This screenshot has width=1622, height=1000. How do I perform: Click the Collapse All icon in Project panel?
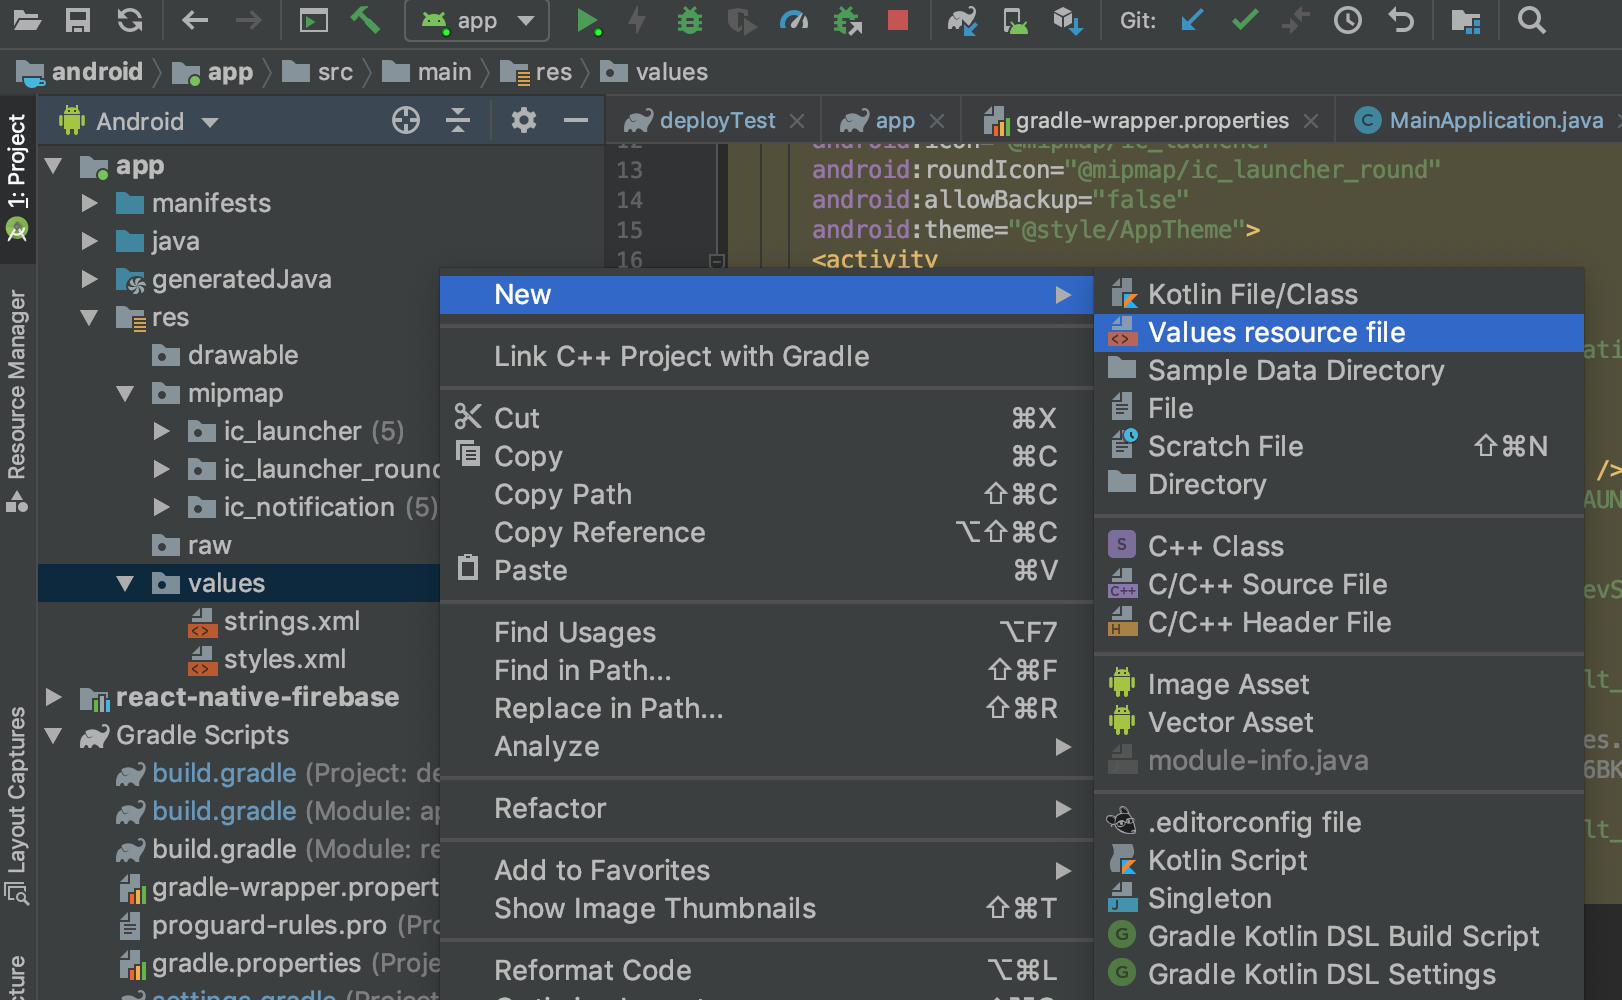point(458,121)
